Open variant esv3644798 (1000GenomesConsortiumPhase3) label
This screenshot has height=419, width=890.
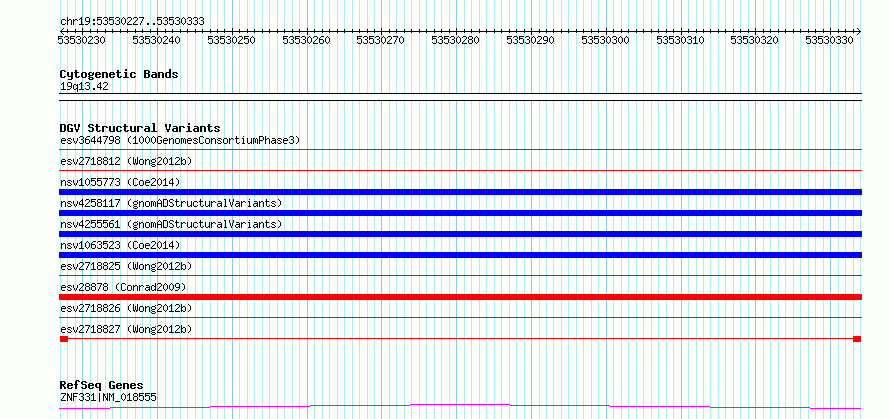(x=180, y=140)
